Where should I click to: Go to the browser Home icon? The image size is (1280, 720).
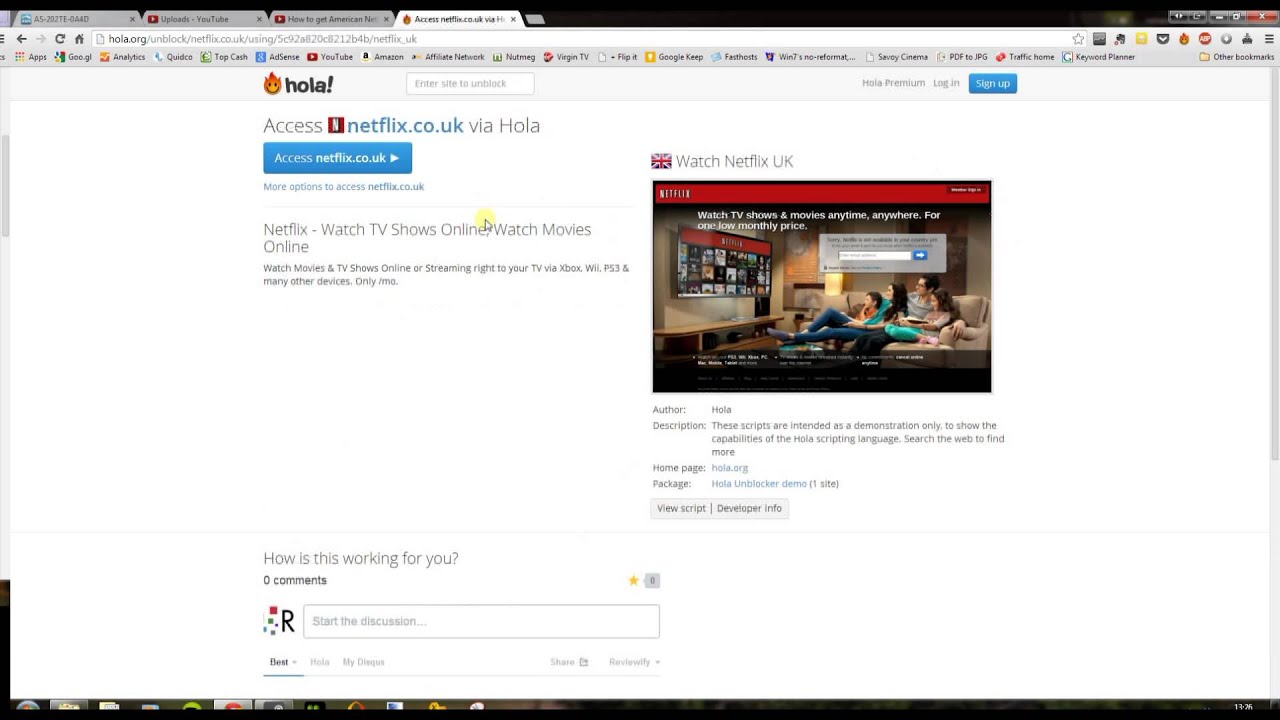coord(79,39)
